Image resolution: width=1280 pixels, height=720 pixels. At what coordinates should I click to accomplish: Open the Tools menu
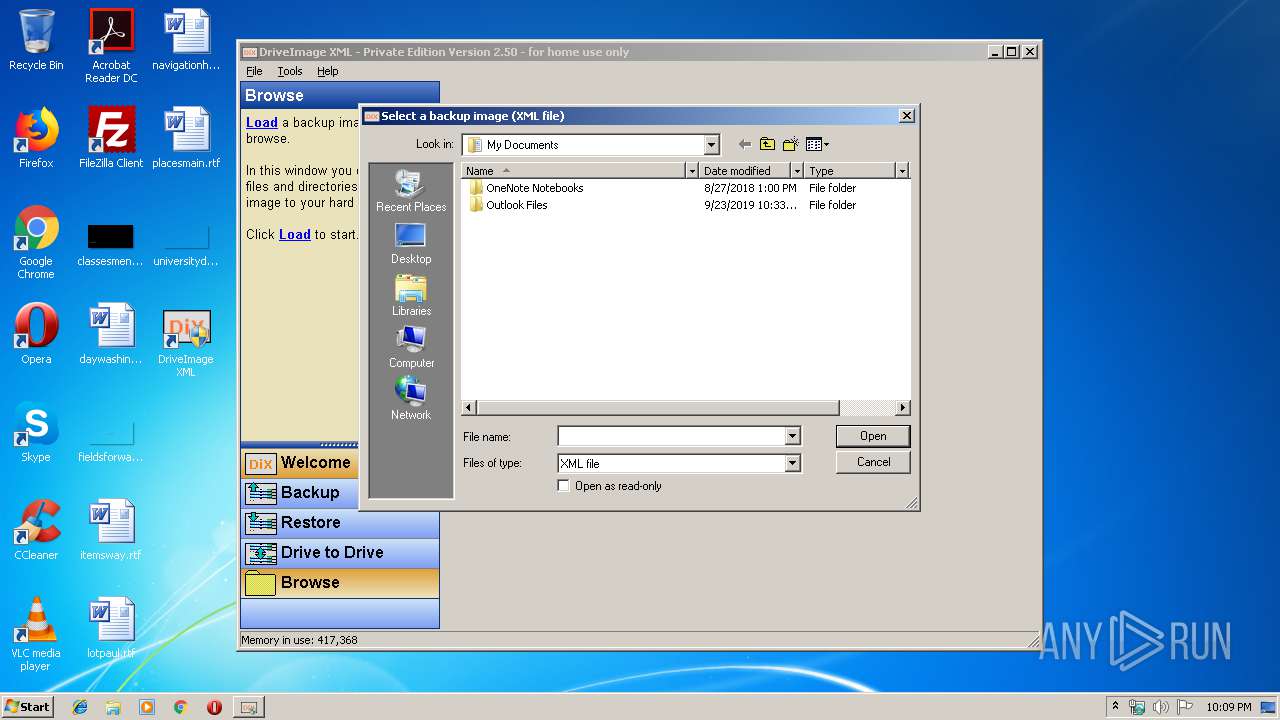[x=290, y=71]
